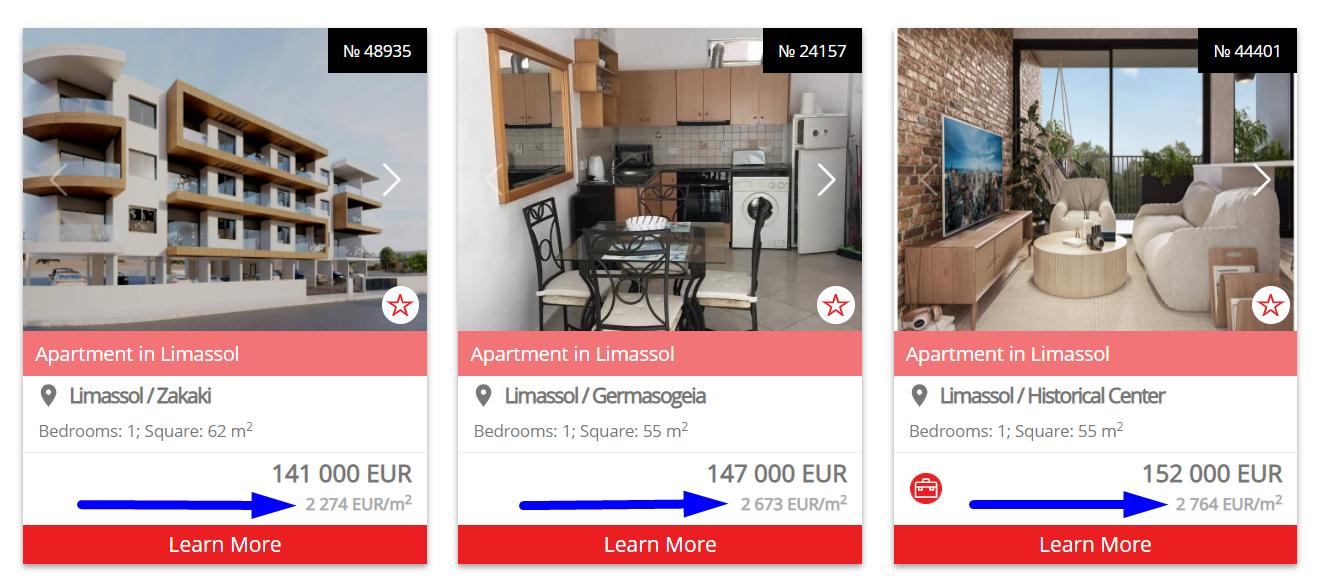Open Learn More for the 147 000 EUR apartment
The width and height of the screenshot is (1321, 586).
[x=660, y=545]
